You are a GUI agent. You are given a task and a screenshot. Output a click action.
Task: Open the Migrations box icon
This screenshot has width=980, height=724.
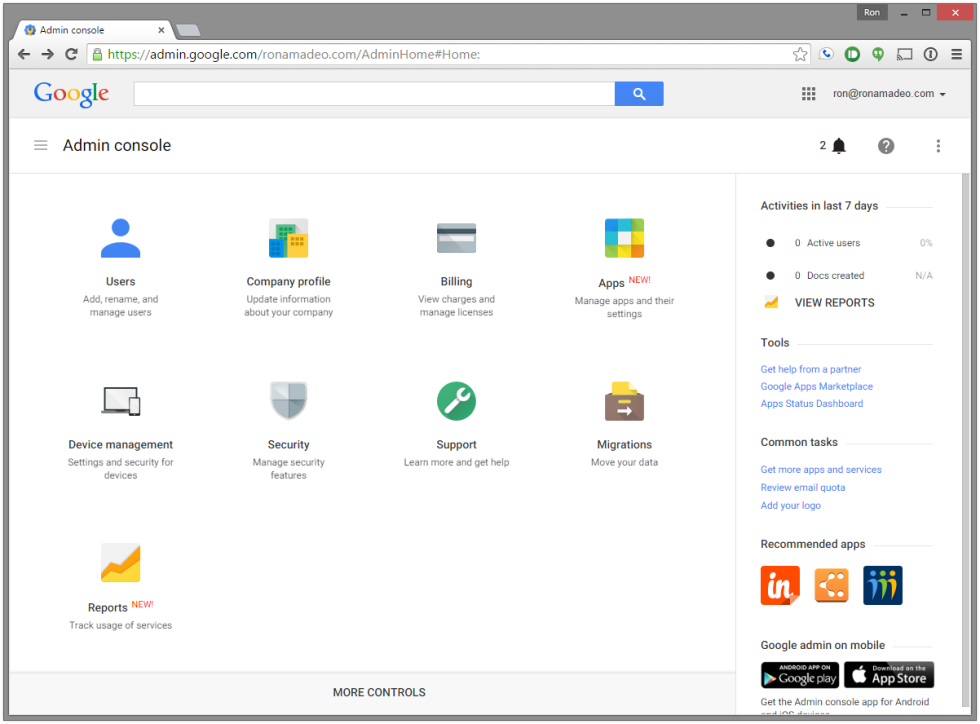[x=624, y=401]
